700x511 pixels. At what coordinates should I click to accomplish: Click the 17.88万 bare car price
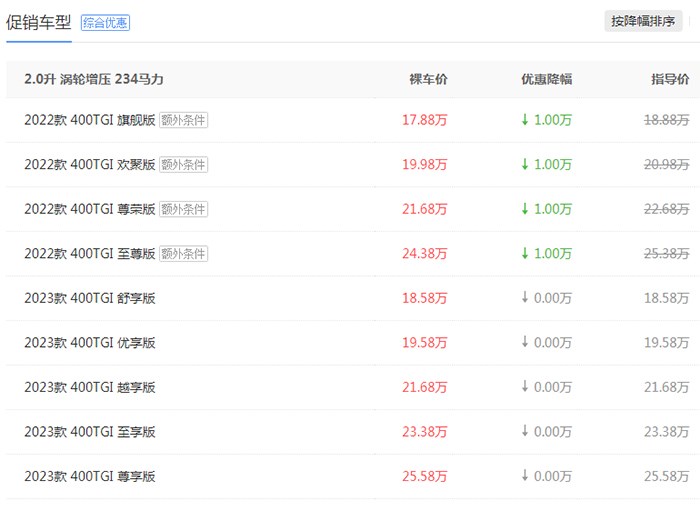(425, 120)
